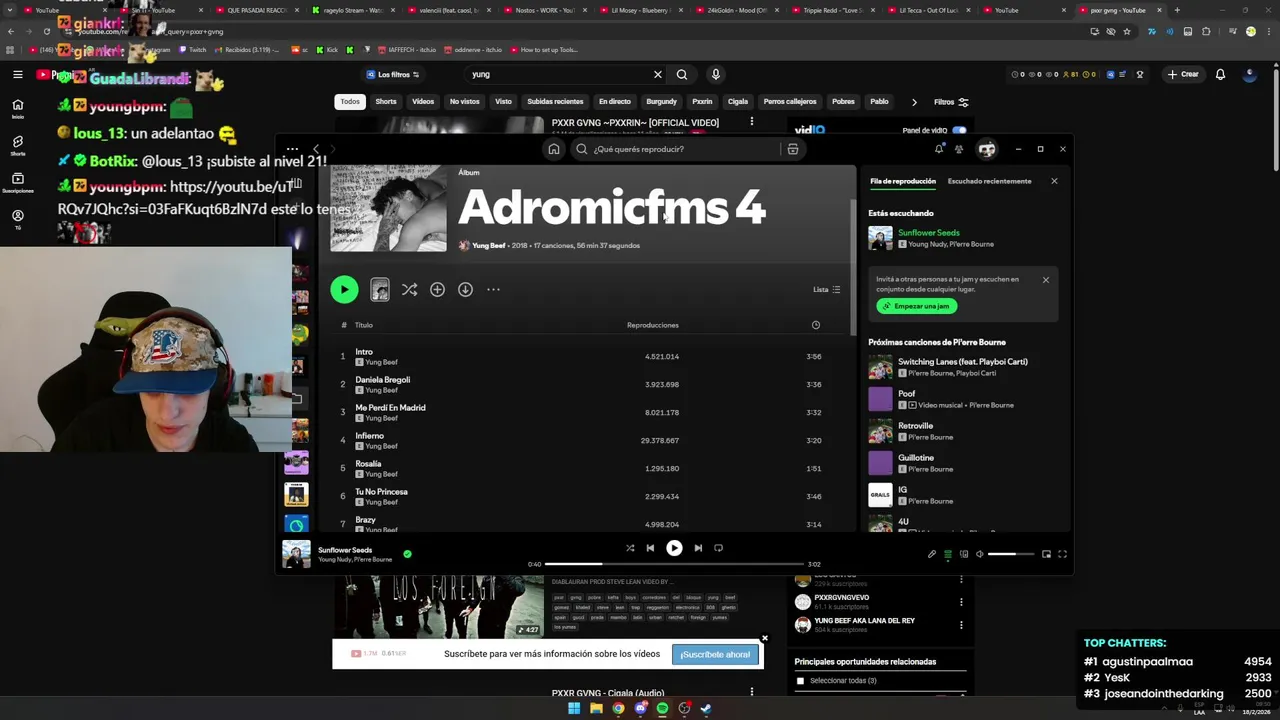Image resolution: width=1280 pixels, height=720 pixels.
Task: Open Yung Beef artist link in header
Action: [488, 245]
